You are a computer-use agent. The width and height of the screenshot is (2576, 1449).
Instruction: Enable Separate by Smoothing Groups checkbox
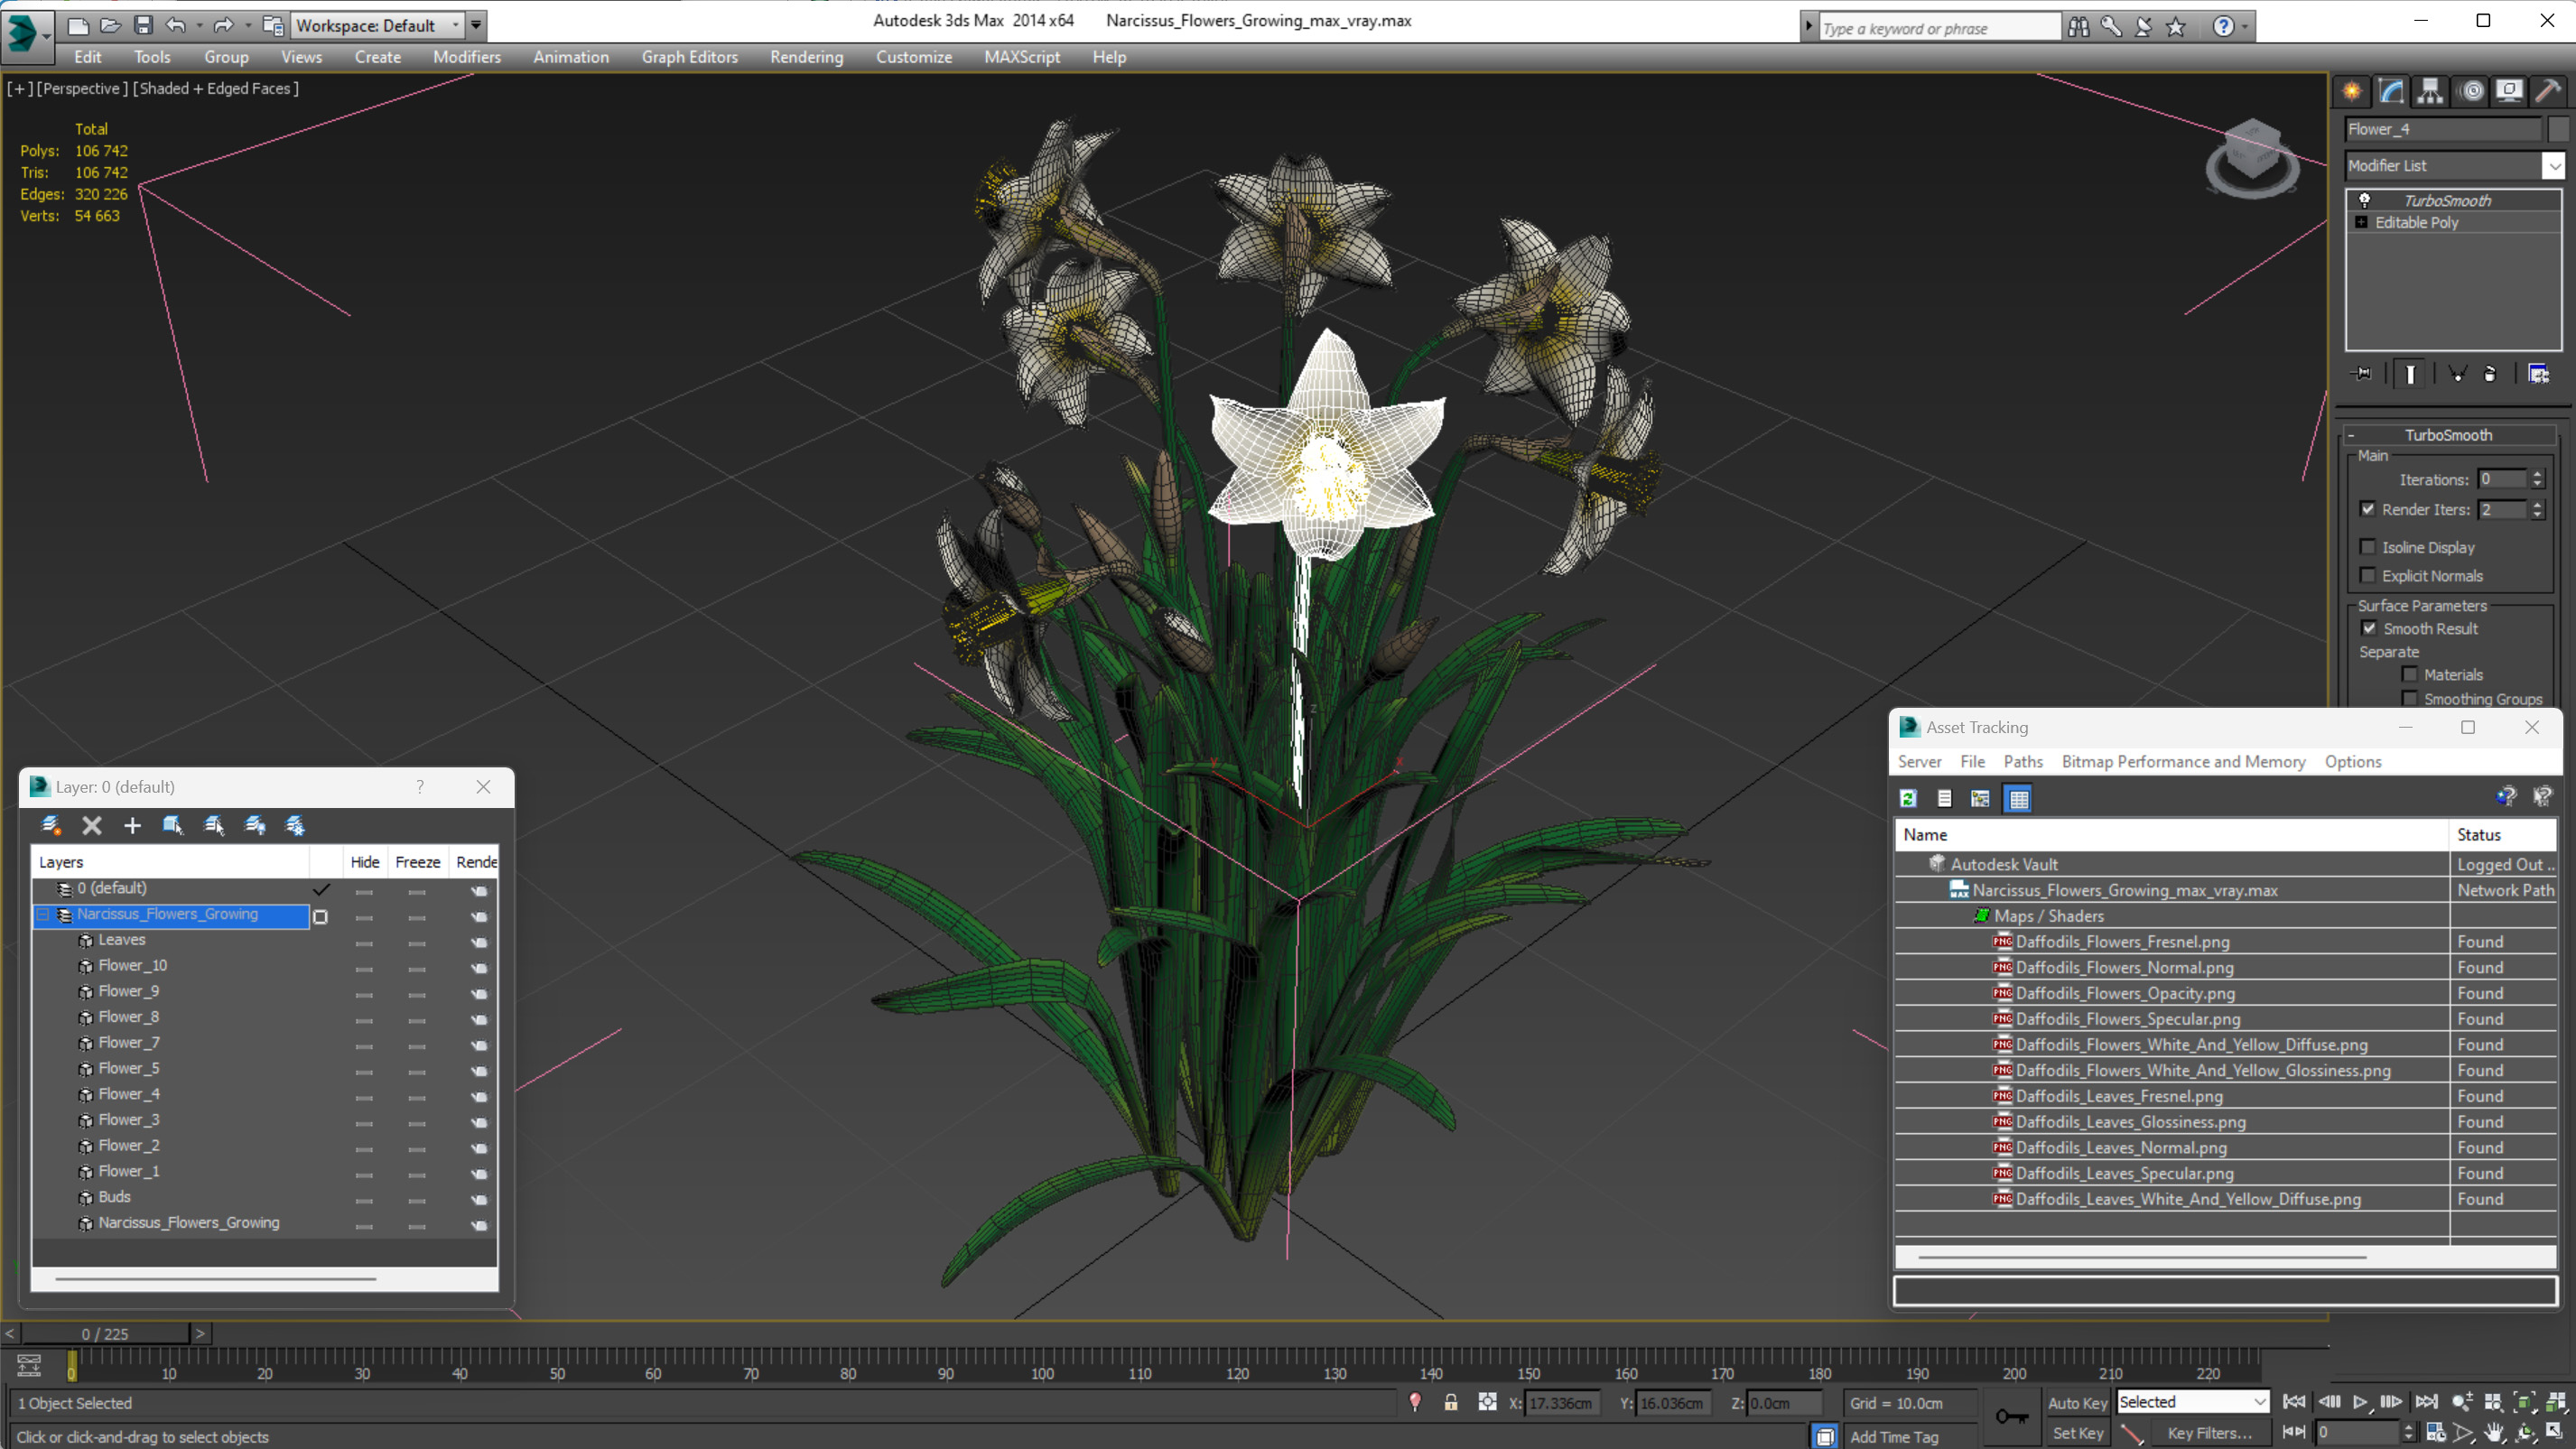(x=2410, y=698)
